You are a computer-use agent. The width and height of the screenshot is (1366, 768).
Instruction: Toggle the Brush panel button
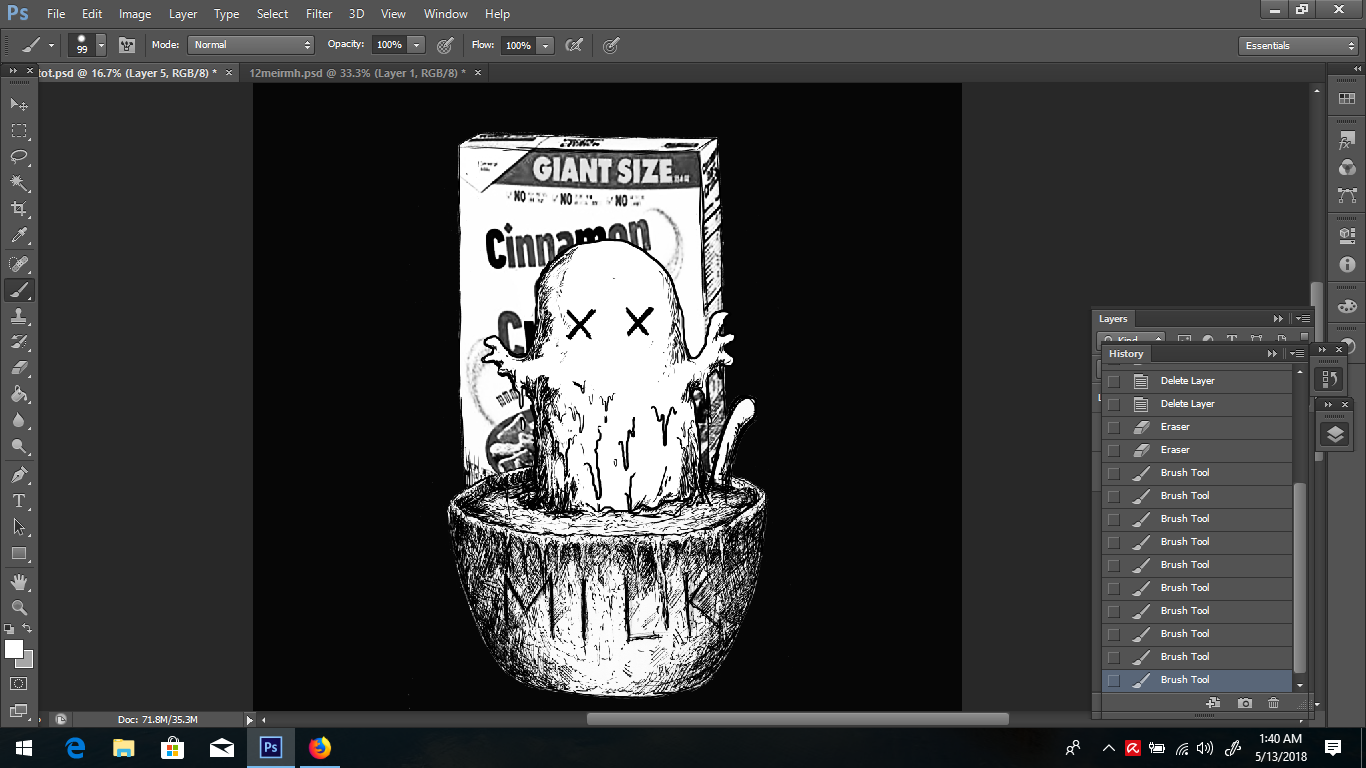127,45
